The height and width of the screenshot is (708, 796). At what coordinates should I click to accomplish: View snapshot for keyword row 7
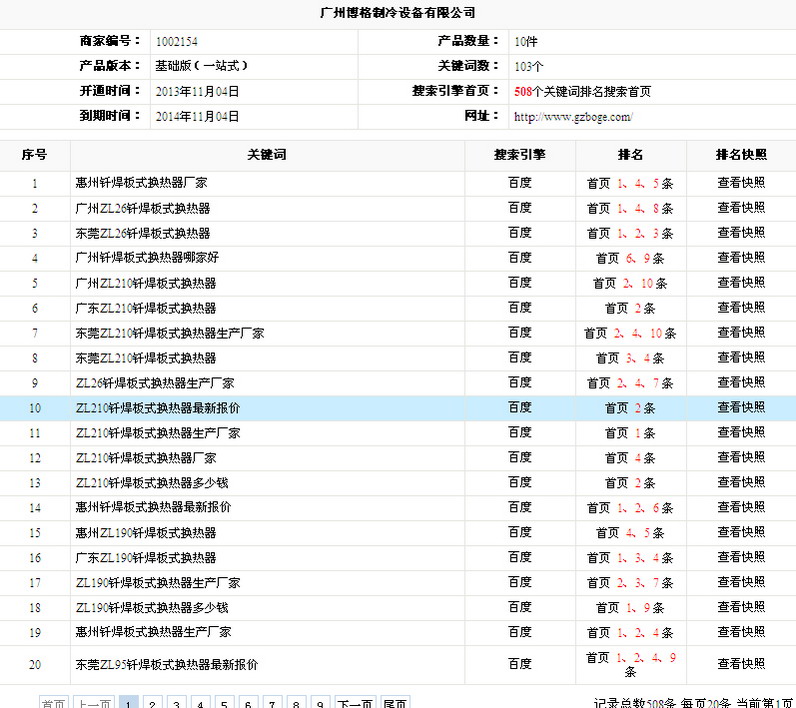click(741, 333)
